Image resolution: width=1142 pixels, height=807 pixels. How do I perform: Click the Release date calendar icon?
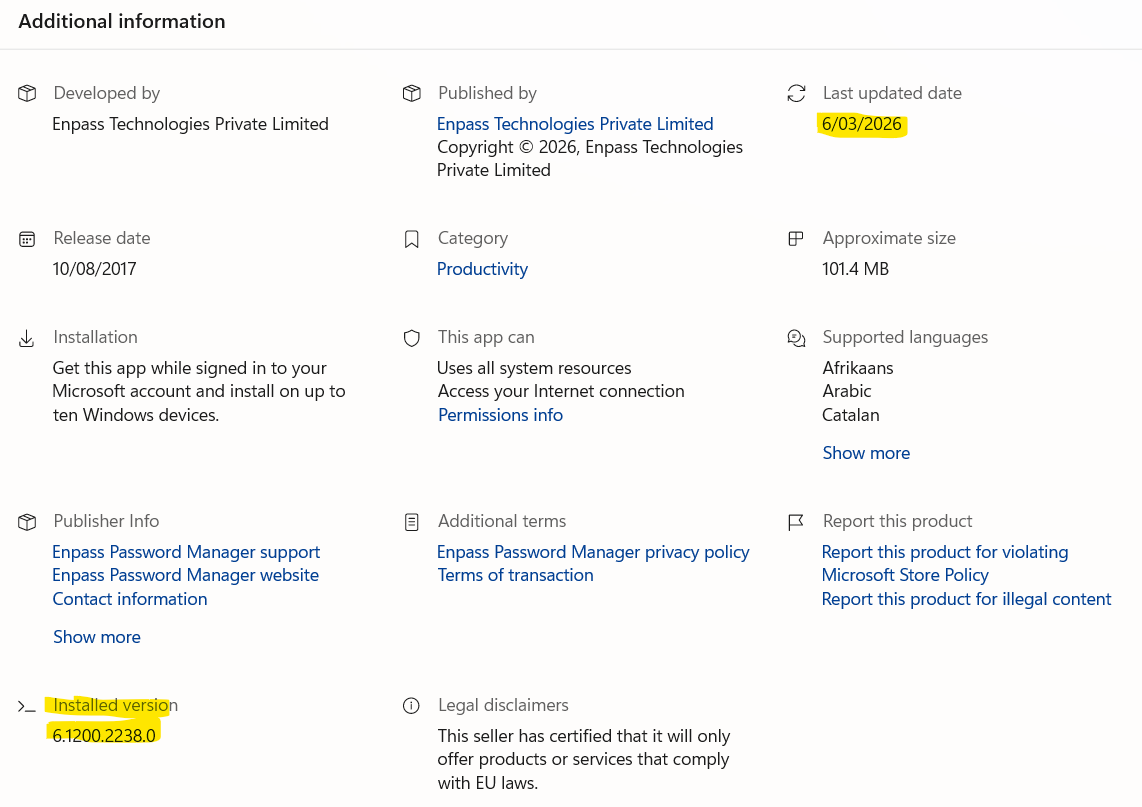(x=27, y=239)
